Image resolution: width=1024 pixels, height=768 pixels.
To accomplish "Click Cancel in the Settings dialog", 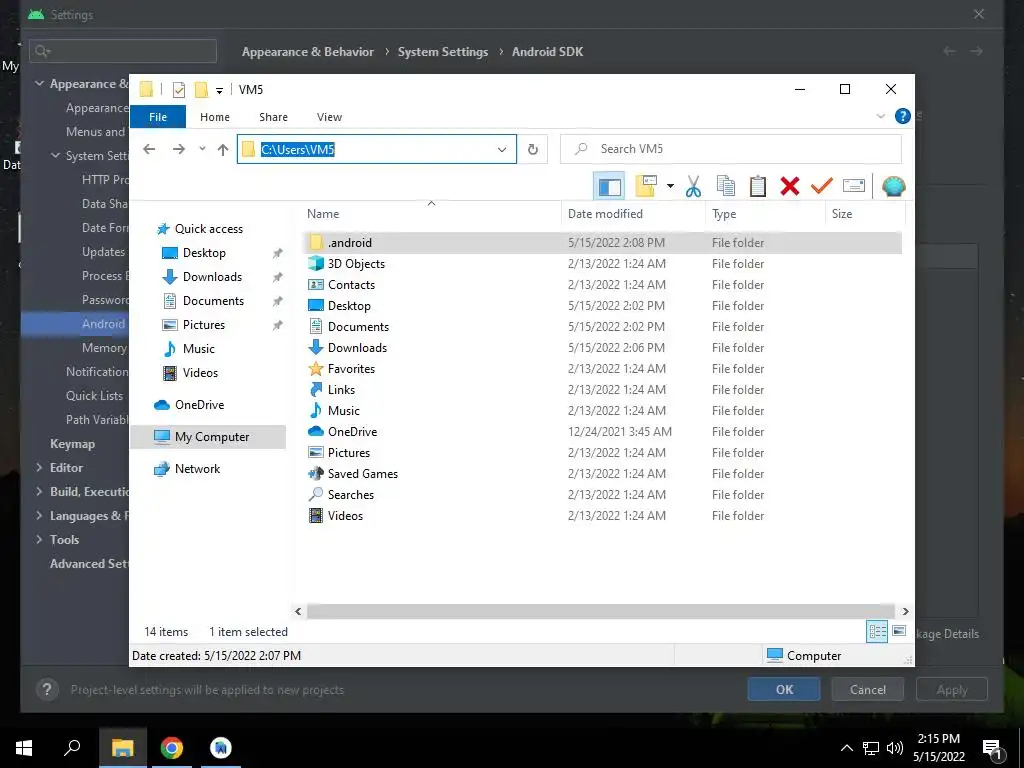I will (x=867, y=690).
